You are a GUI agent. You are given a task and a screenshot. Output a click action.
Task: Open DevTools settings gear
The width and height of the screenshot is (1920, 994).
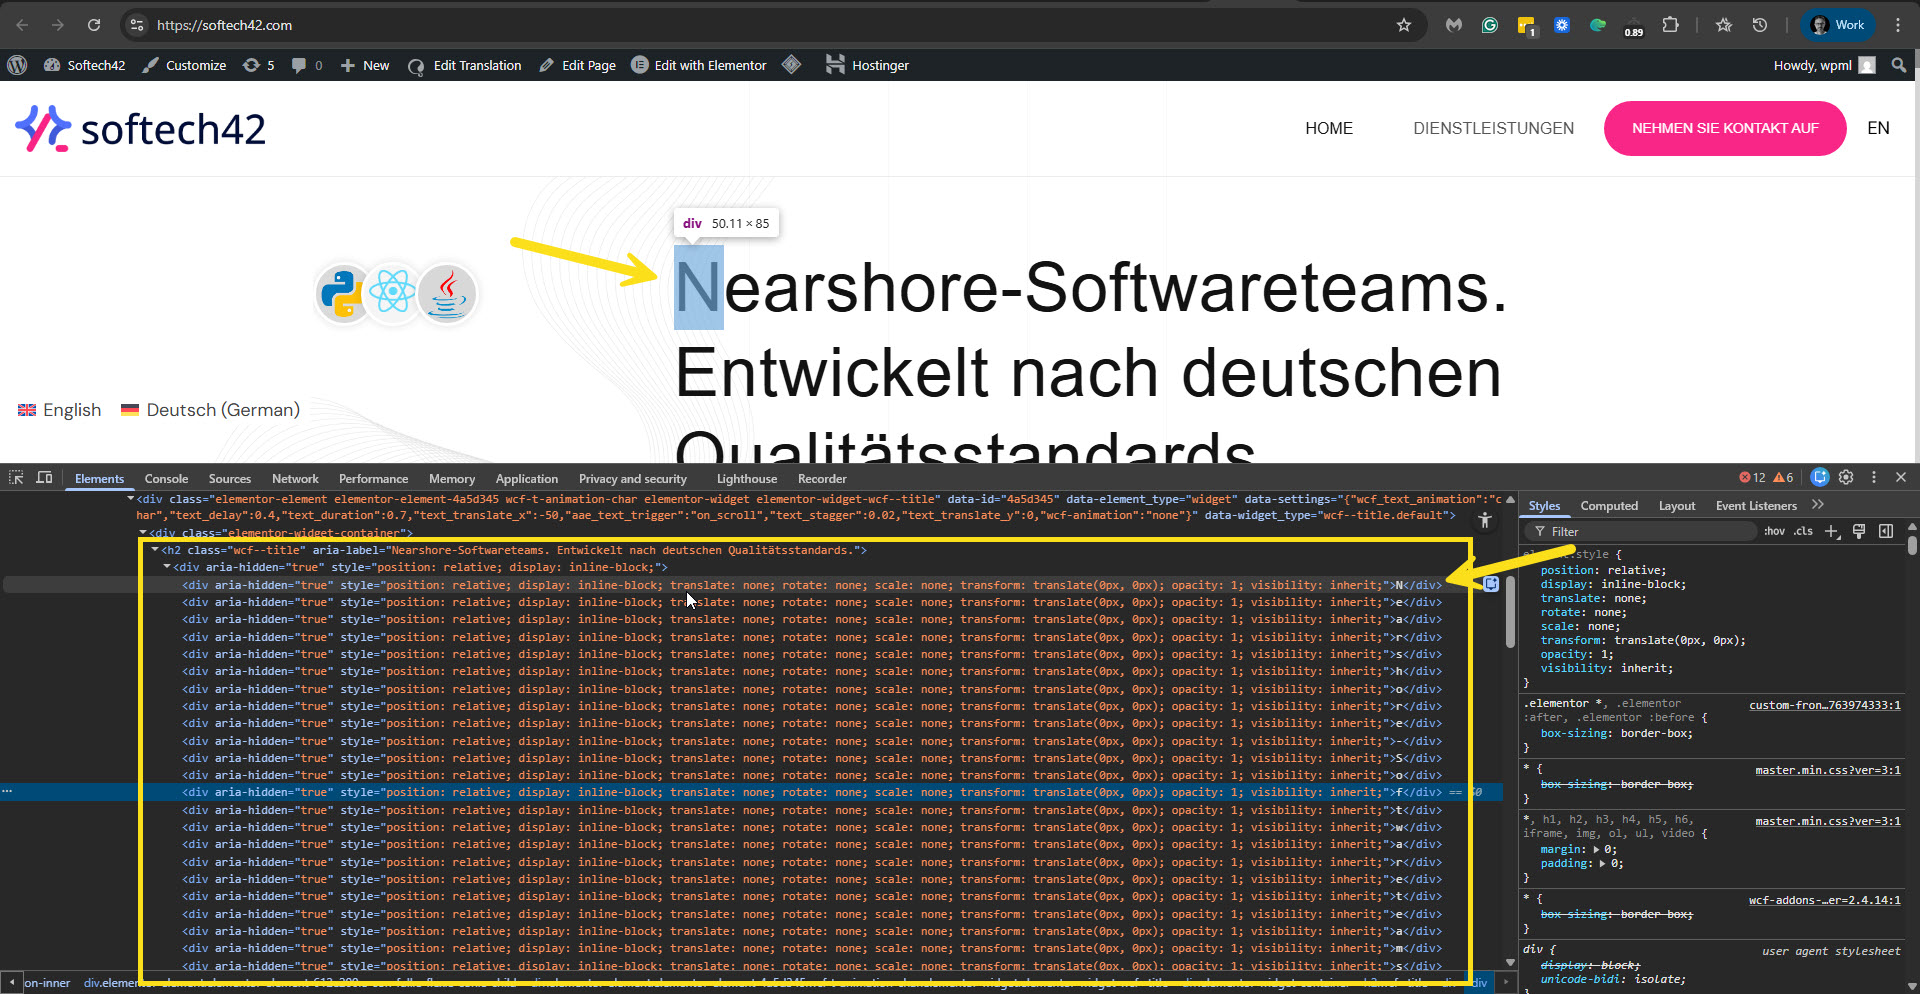1846,478
